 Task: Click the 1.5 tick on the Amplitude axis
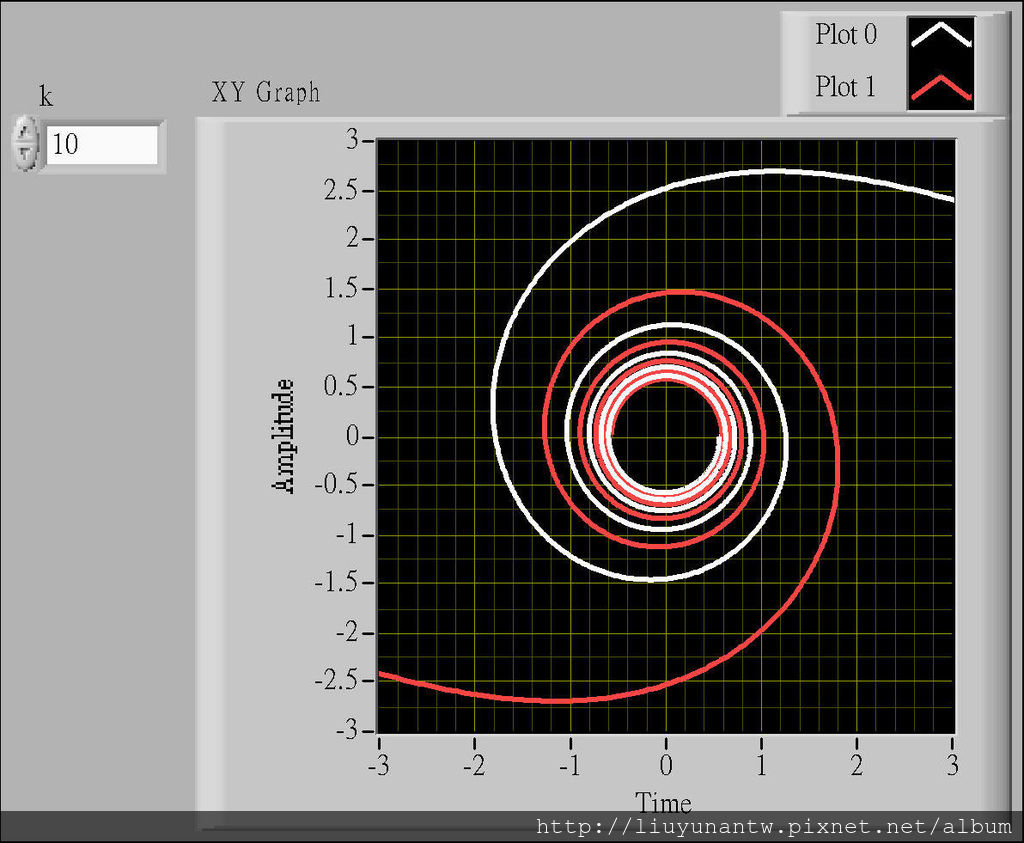(341, 288)
